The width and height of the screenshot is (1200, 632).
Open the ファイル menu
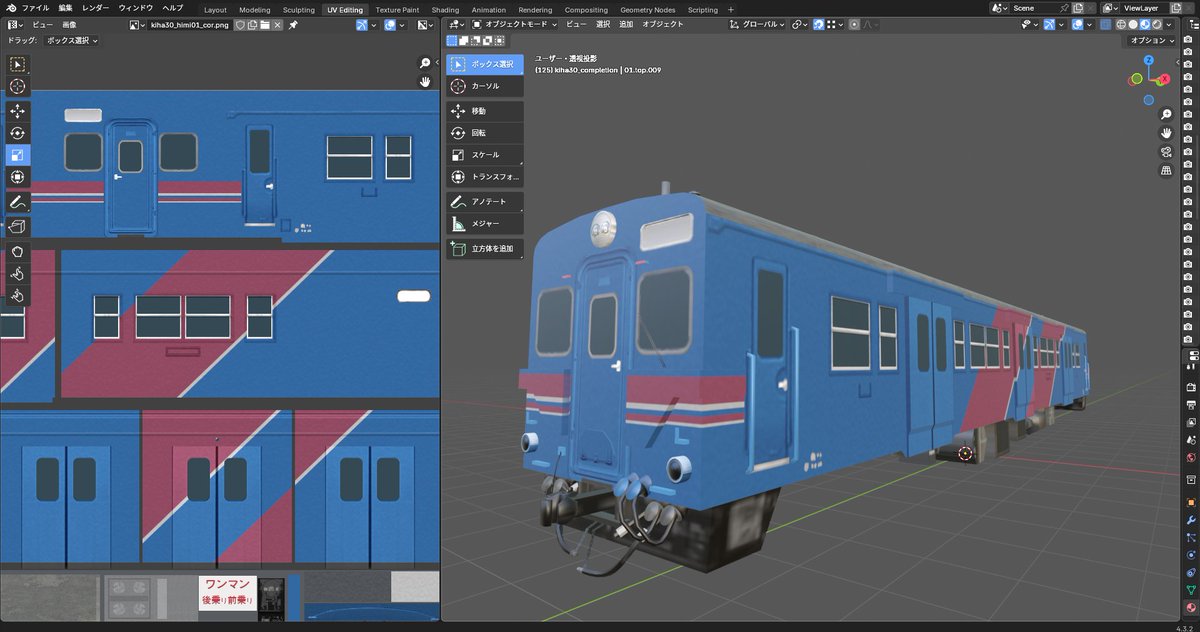coord(35,8)
